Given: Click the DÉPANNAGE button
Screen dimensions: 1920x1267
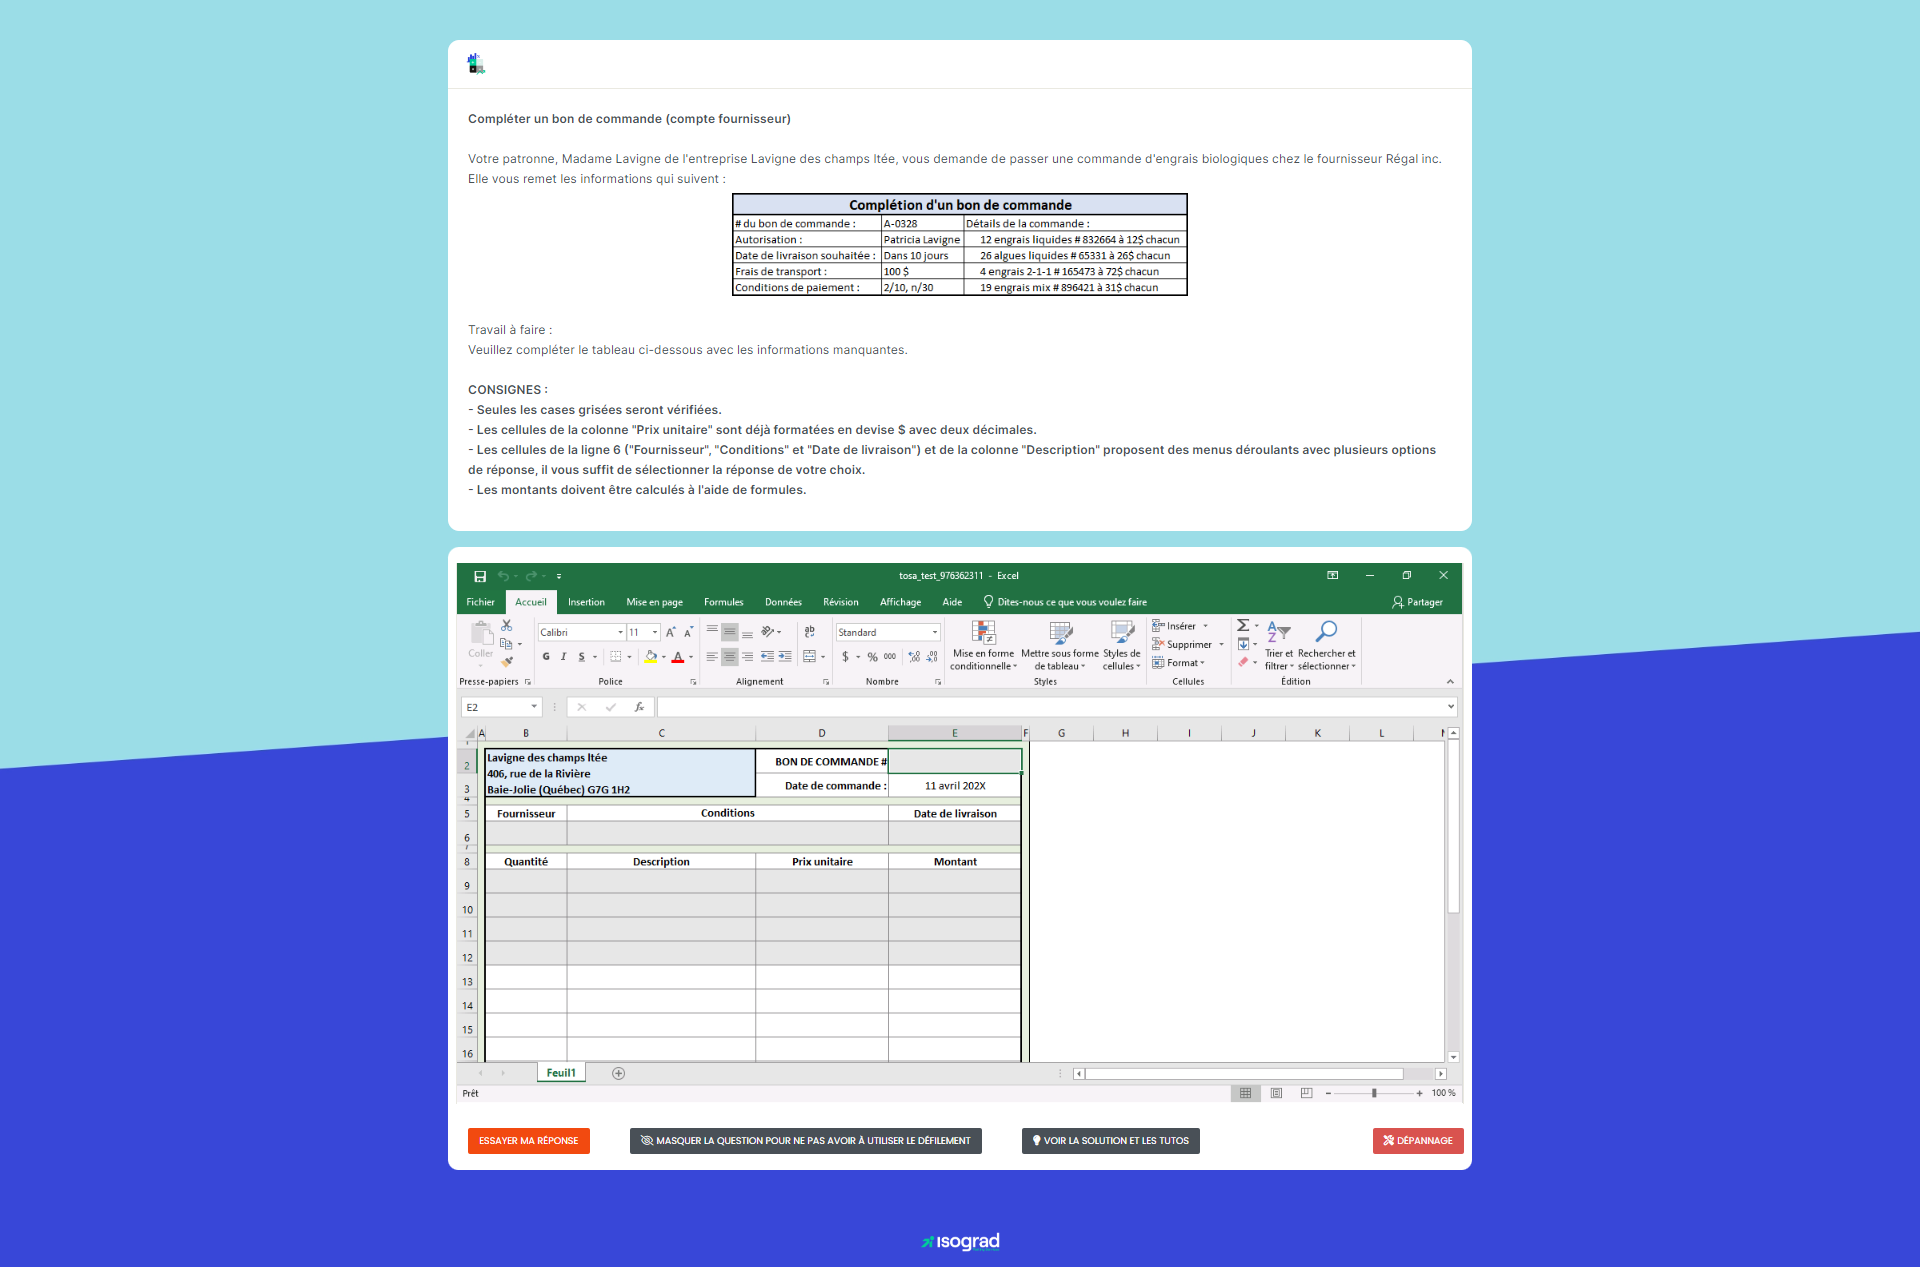Looking at the screenshot, I should (1418, 1141).
